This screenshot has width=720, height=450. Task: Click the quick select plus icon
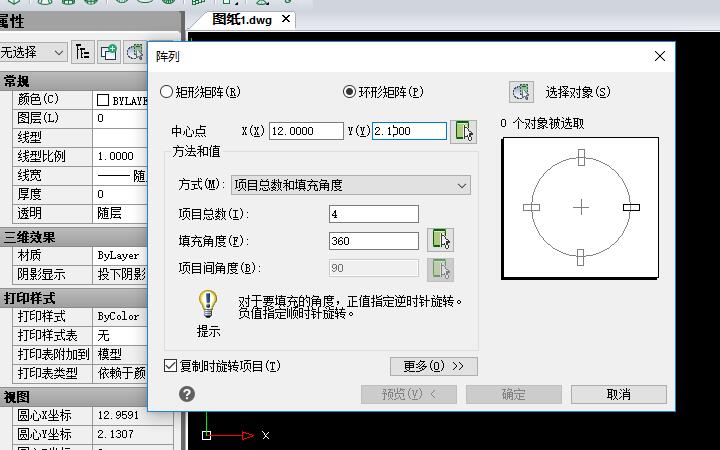(108, 52)
